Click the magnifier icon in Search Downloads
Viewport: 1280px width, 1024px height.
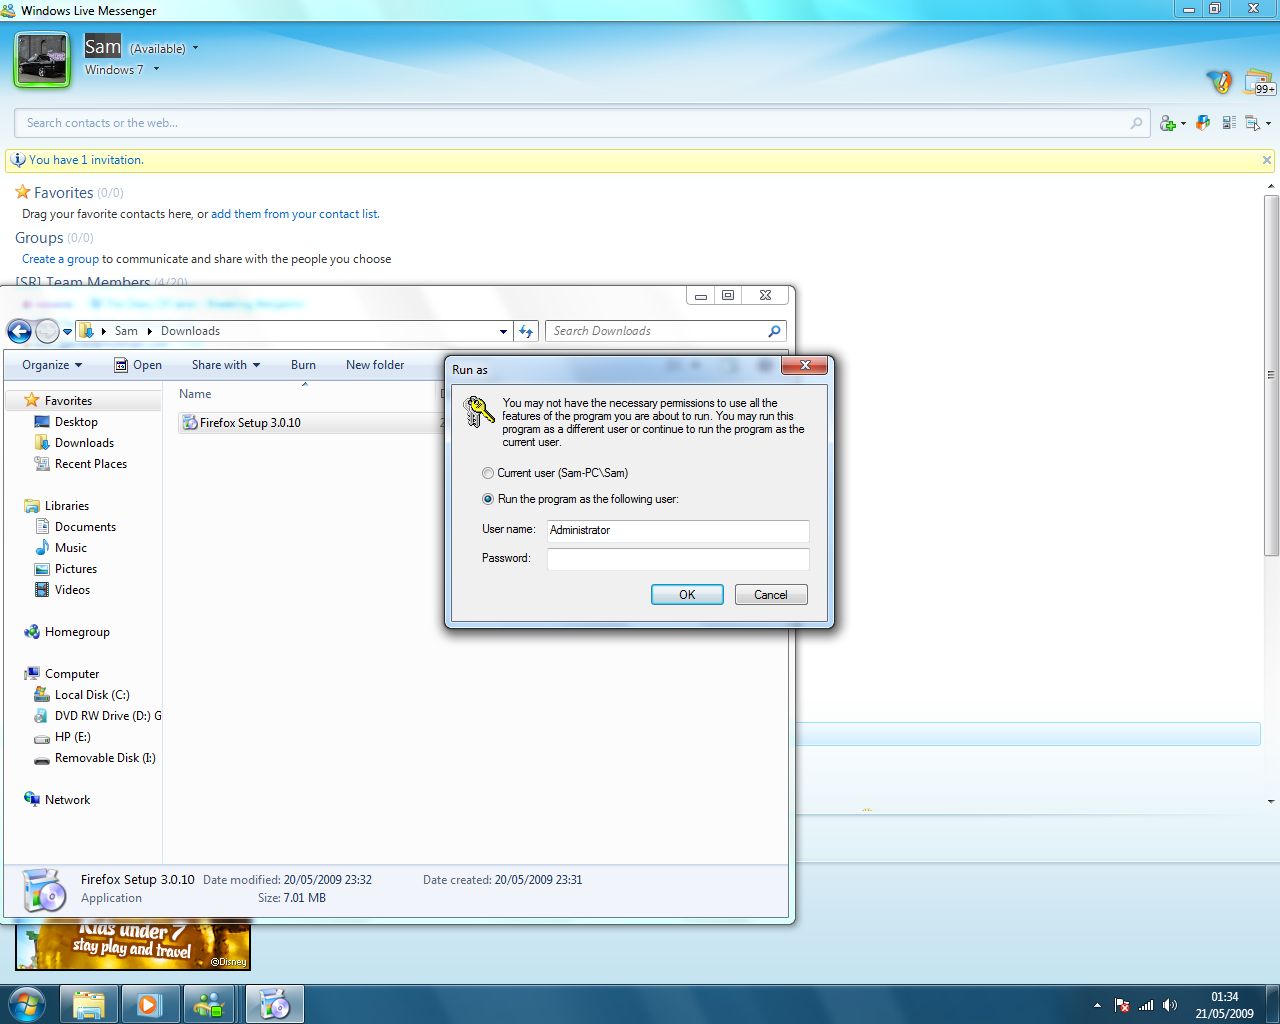click(774, 331)
